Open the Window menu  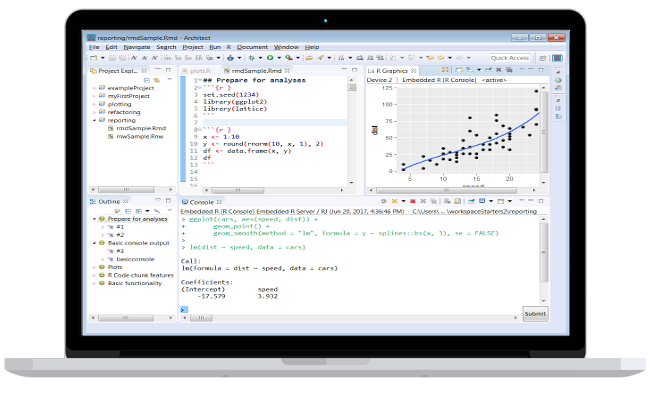pos(286,47)
